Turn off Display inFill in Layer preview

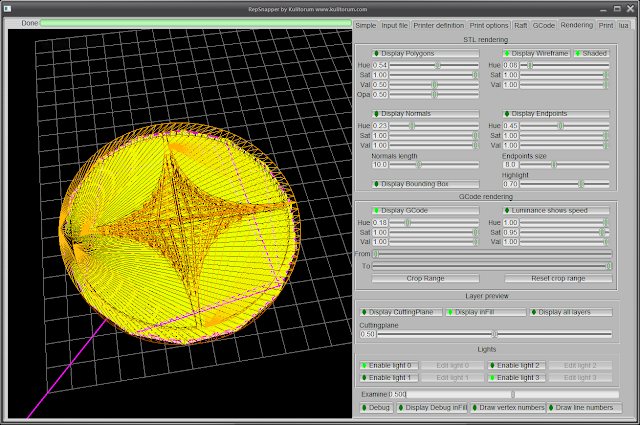484,312
